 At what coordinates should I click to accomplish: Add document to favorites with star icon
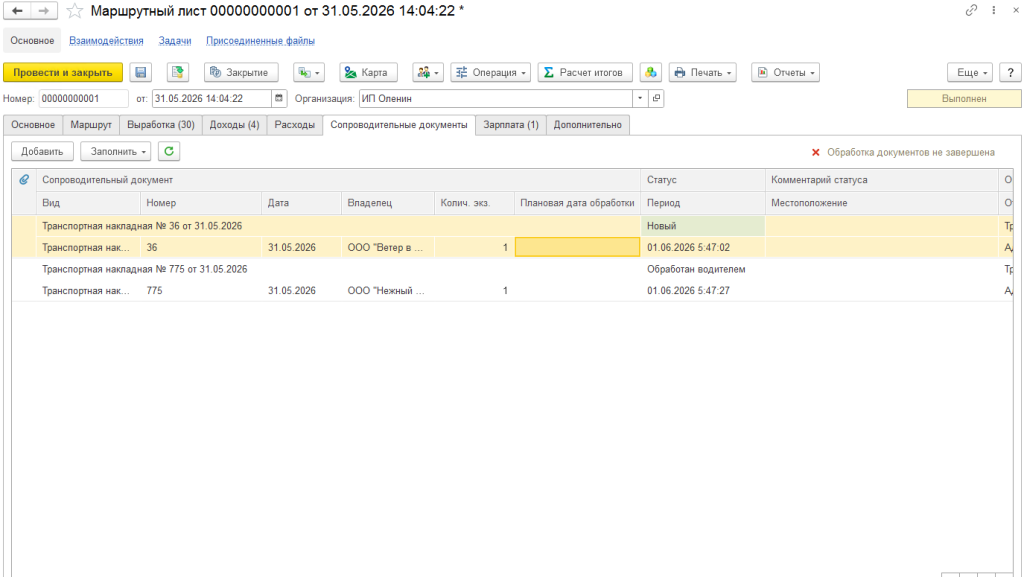pos(75,11)
